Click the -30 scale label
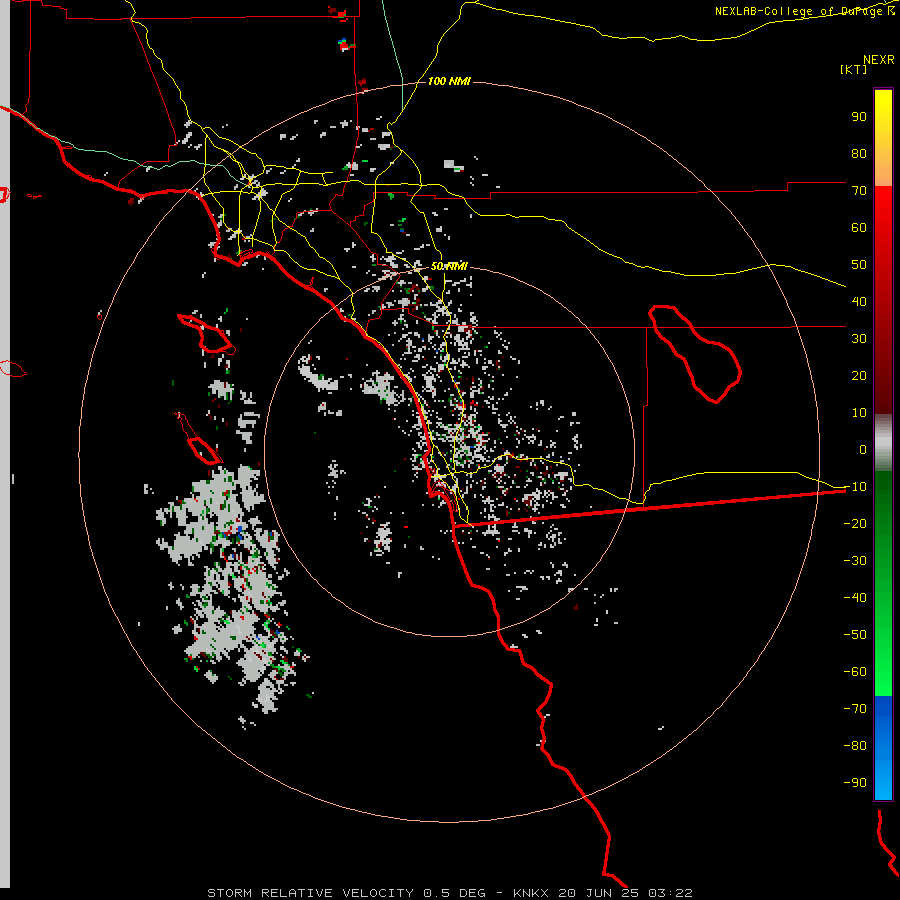This screenshot has width=900, height=900. (x=855, y=561)
